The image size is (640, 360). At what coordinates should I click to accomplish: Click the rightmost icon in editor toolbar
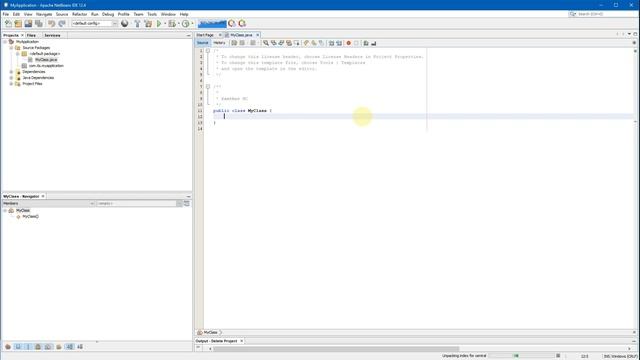pyautogui.click(x=373, y=43)
